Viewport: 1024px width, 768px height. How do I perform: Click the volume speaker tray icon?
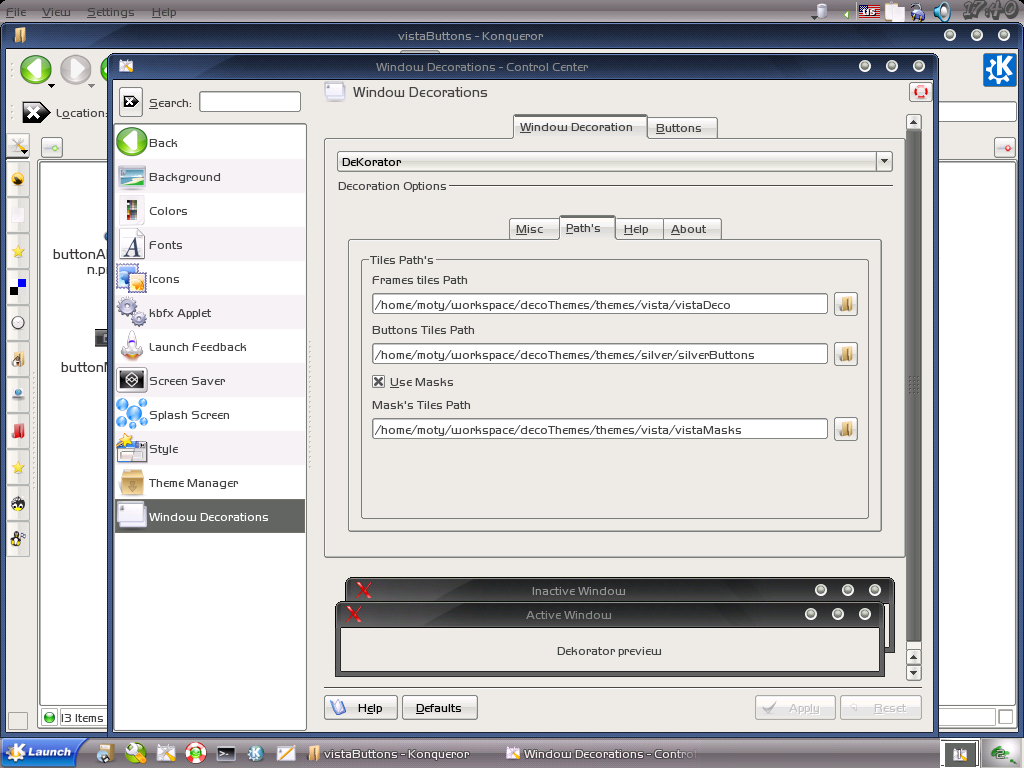coord(942,12)
